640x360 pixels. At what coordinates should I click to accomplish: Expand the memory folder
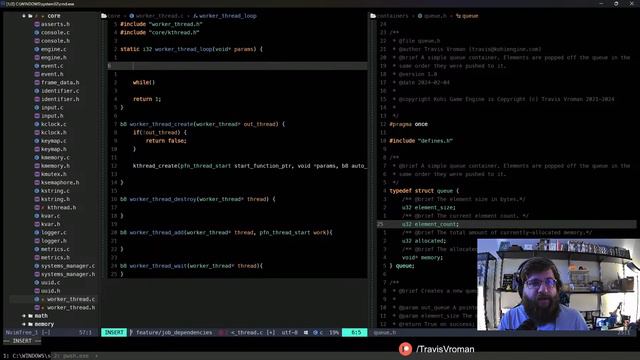pos(24,324)
